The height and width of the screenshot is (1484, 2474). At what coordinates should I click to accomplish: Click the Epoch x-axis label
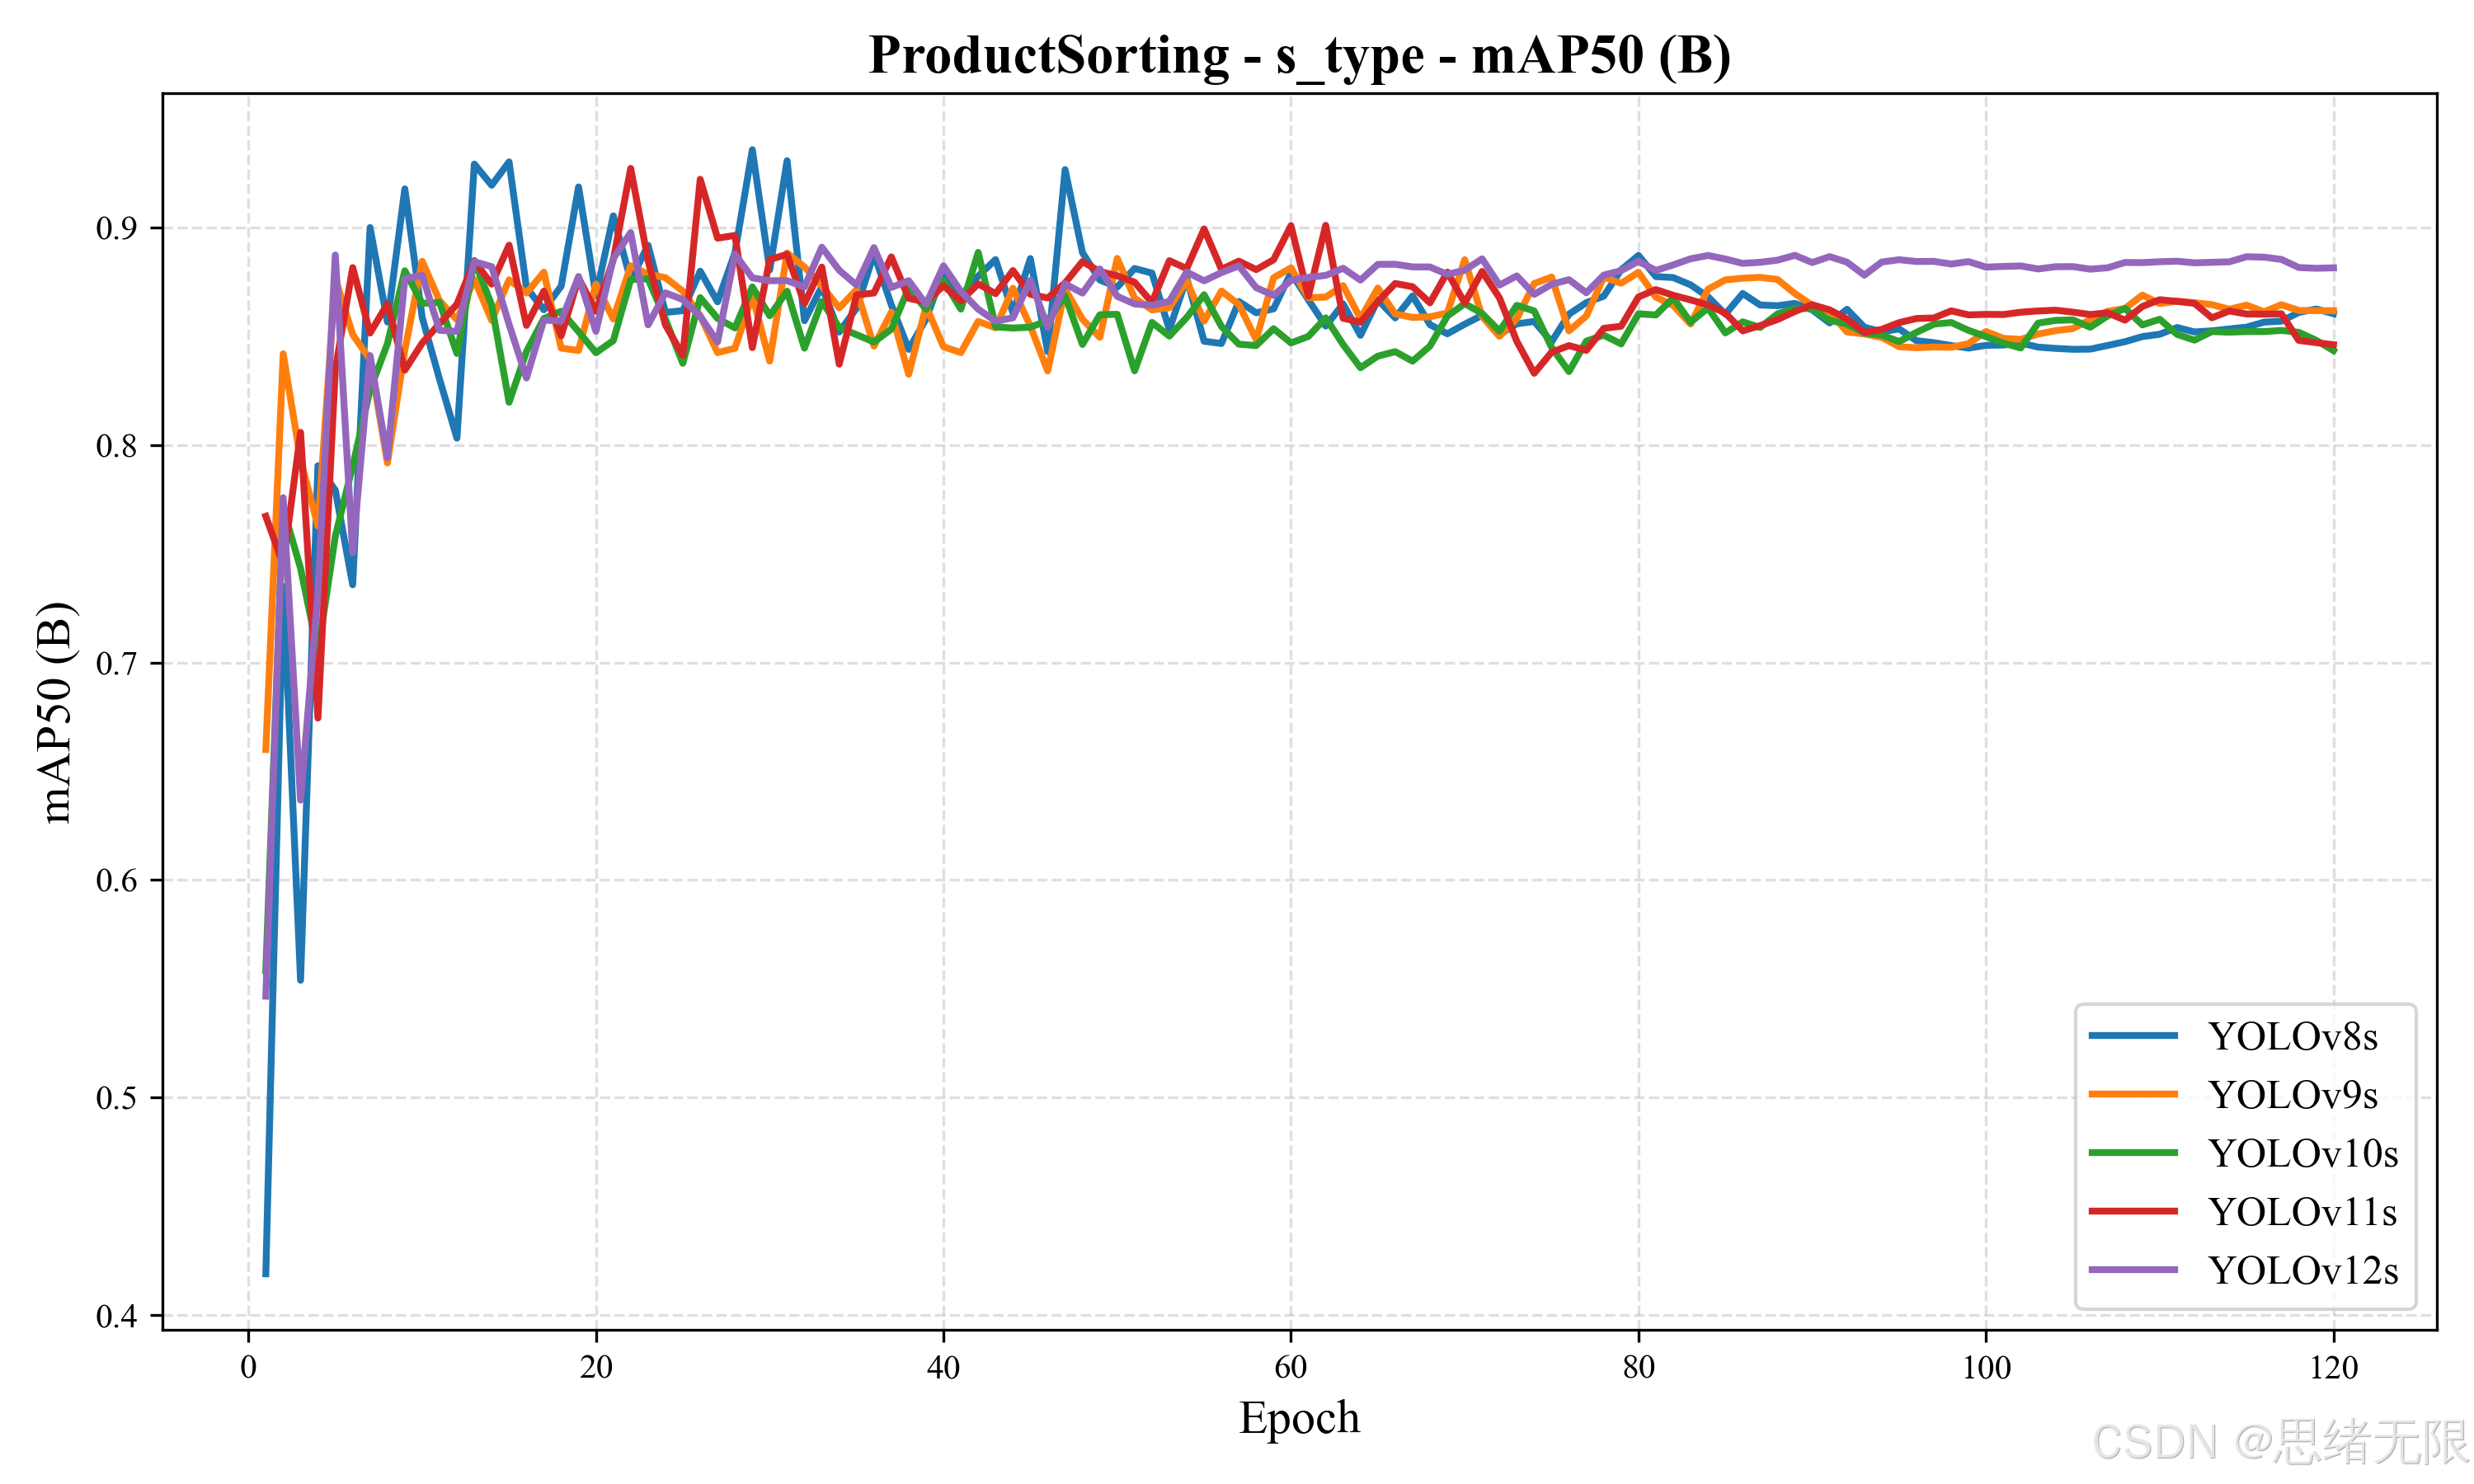tap(1299, 1418)
